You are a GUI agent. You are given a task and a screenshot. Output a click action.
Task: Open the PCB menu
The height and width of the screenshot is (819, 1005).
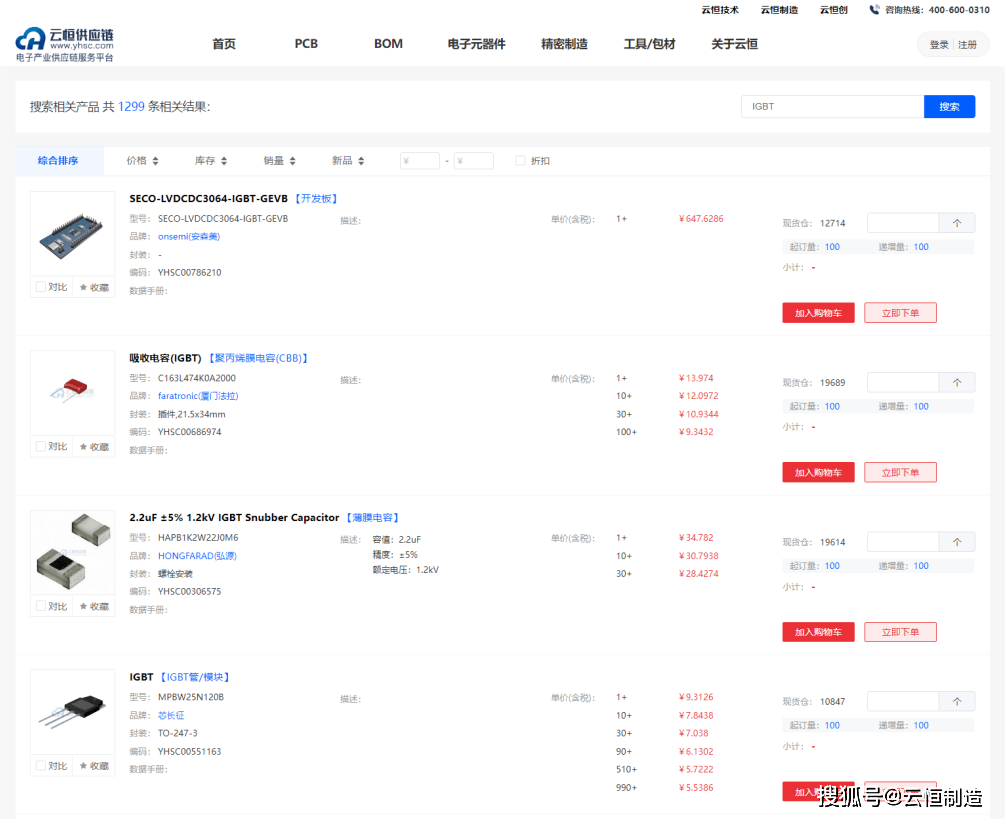pos(306,44)
